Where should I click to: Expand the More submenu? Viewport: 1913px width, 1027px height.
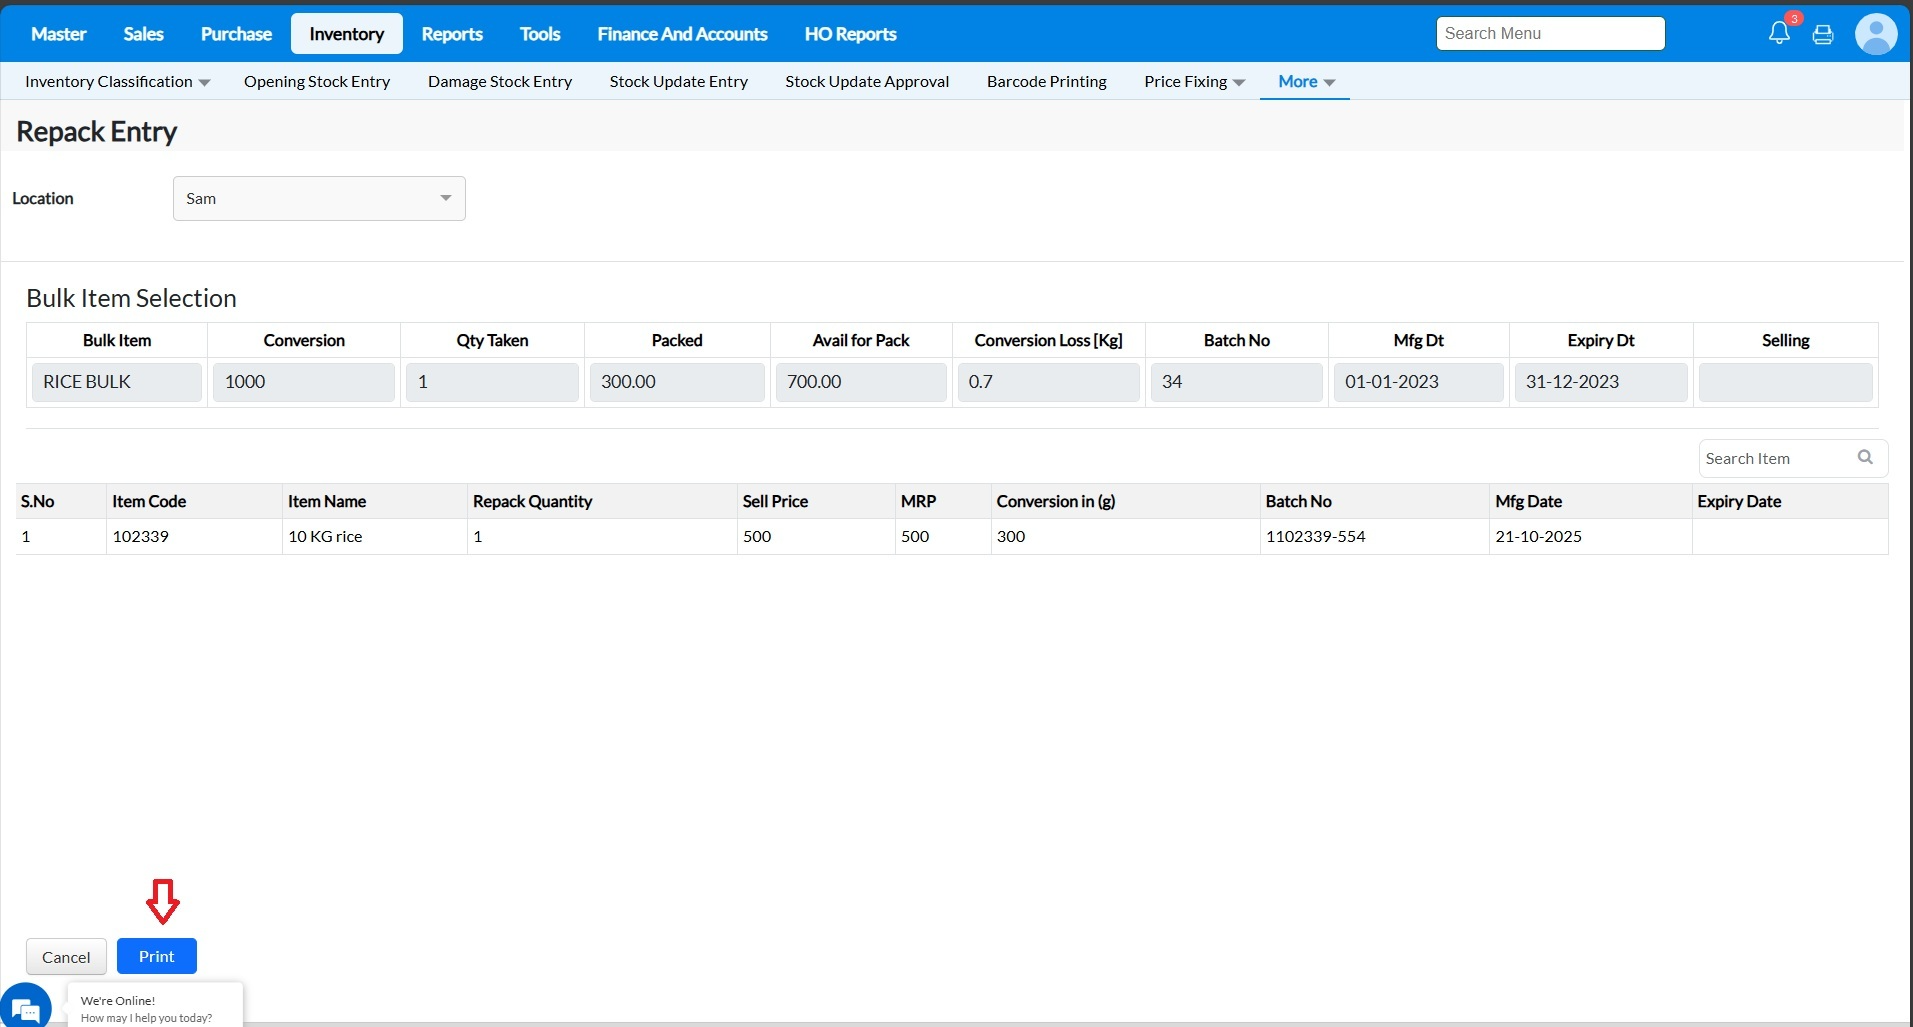pos(1305,82)
